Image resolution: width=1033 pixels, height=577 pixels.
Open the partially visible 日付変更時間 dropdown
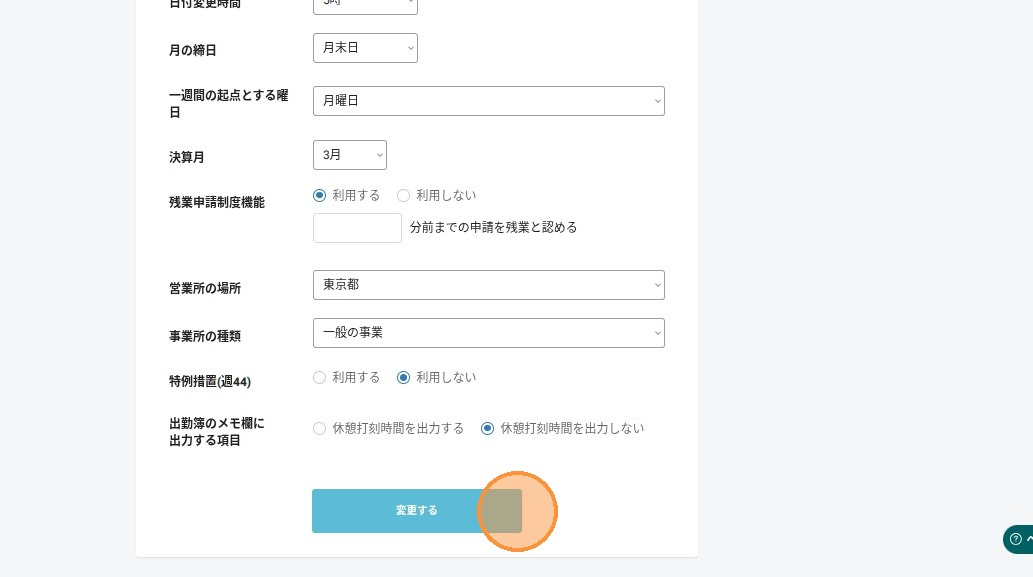click(x=365, y=5)
